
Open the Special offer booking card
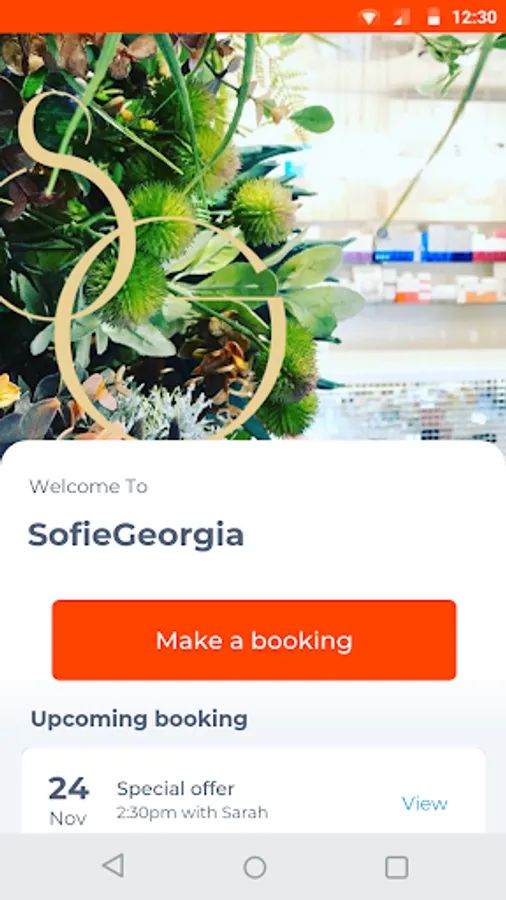(254, 791)
